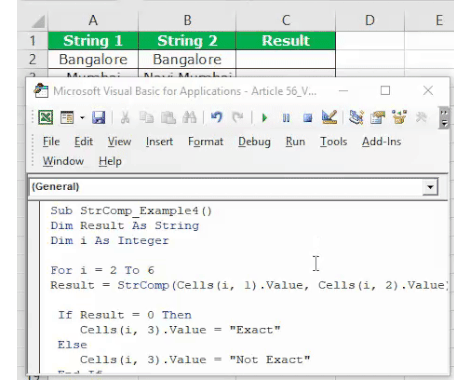
Task: Click the 'Else' keyword line
Action: coord(72,345)
